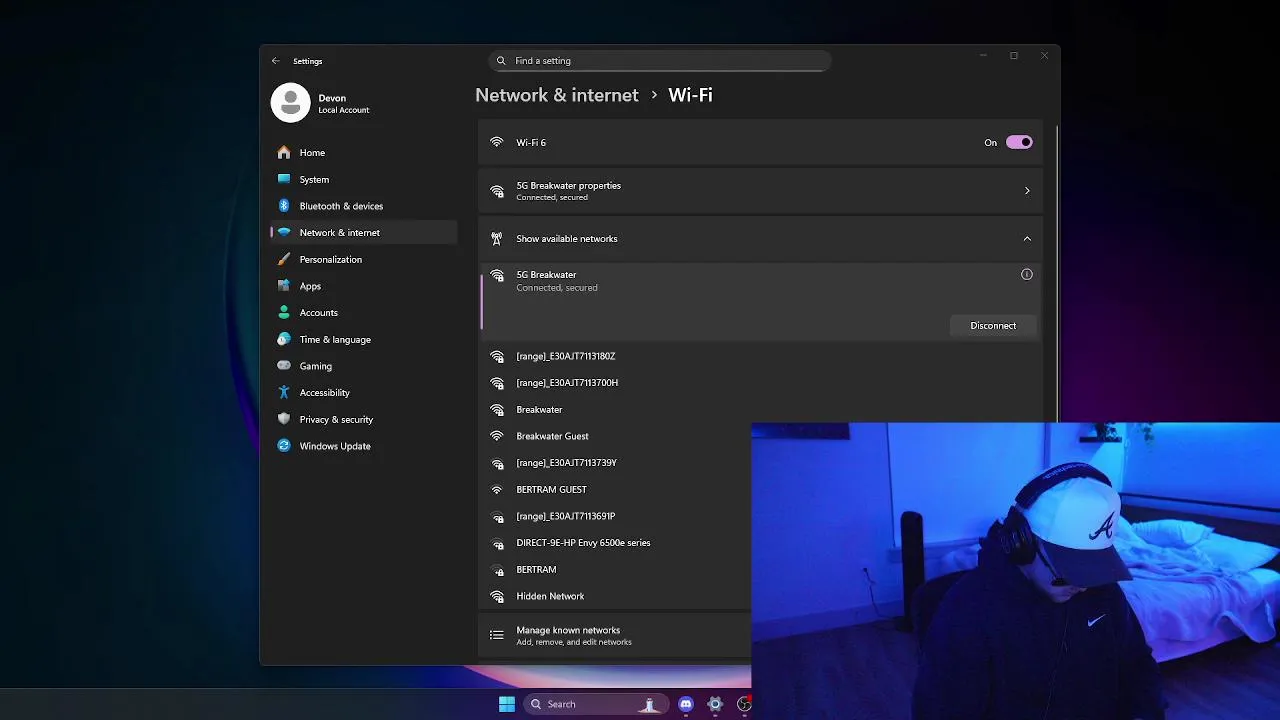Go to Time & language
The image size is (1280, 720).
pos(364,339)
